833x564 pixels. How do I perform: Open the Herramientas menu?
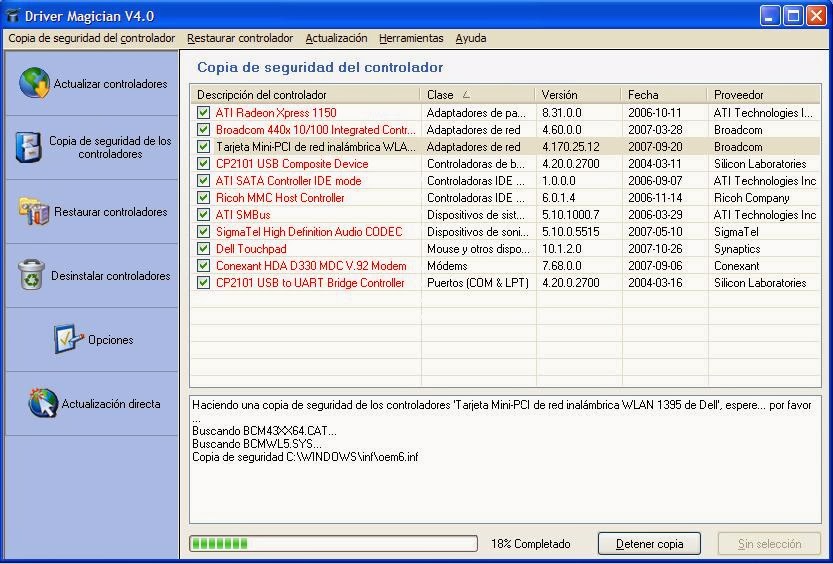coord(411,38)
